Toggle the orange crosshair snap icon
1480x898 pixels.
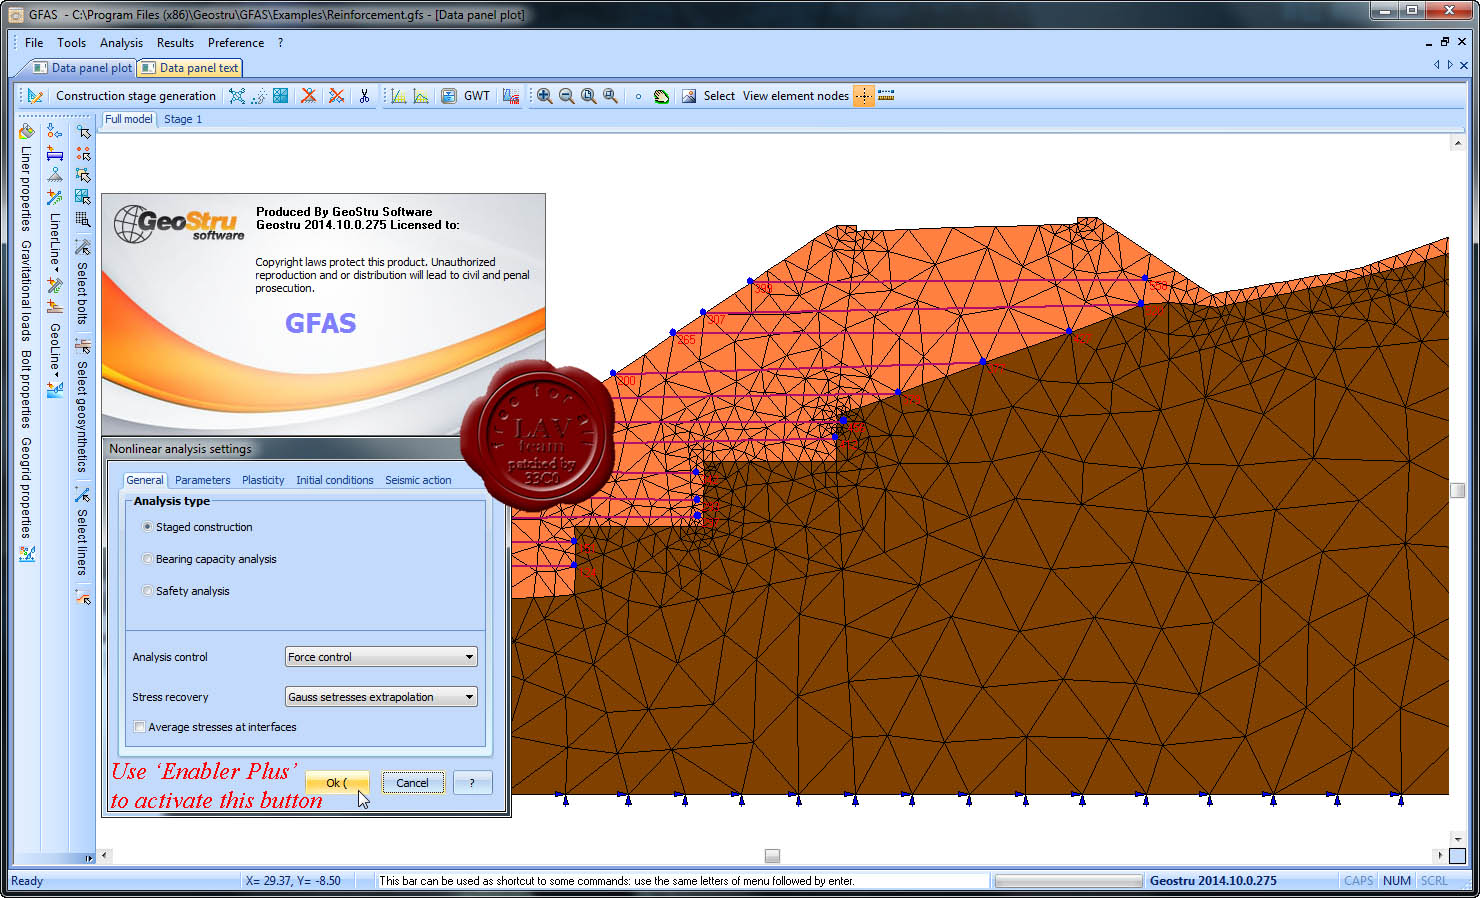click(x=863, y=96)
